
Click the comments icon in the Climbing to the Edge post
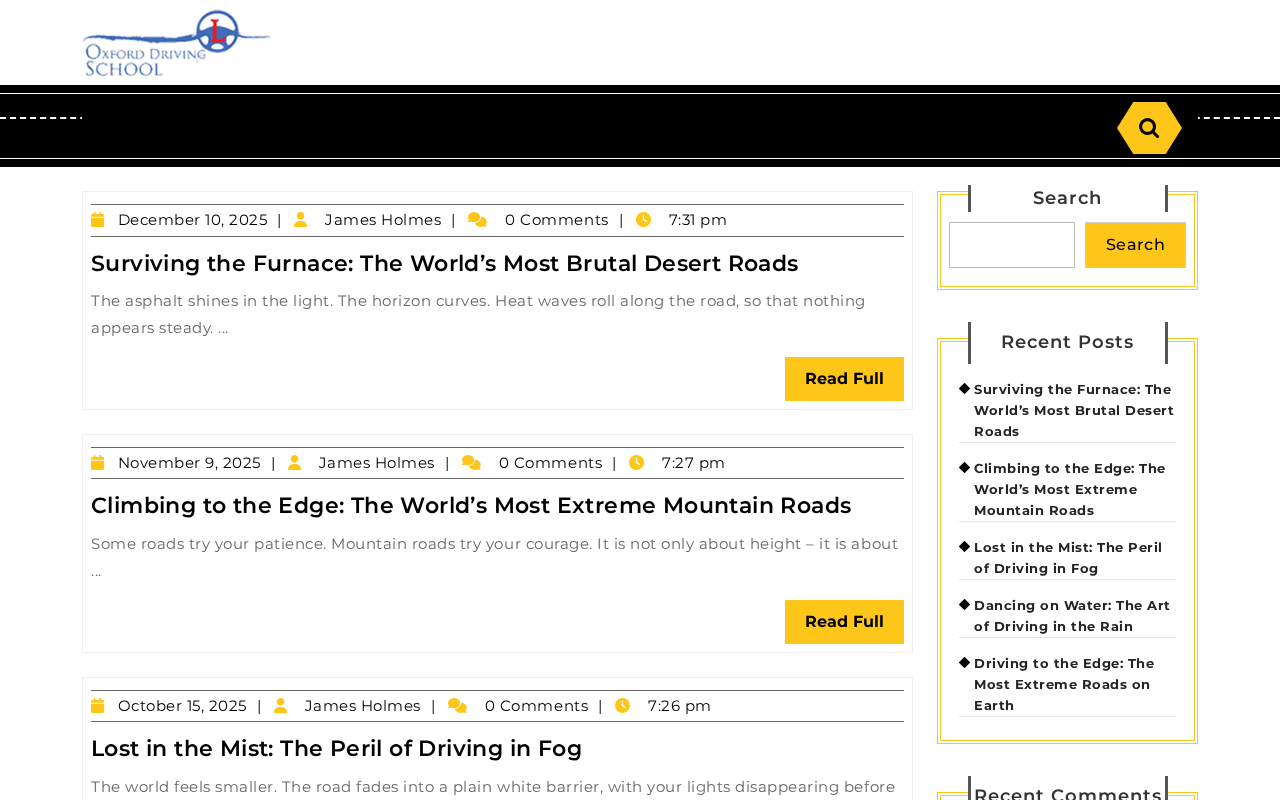pos(472,463)
